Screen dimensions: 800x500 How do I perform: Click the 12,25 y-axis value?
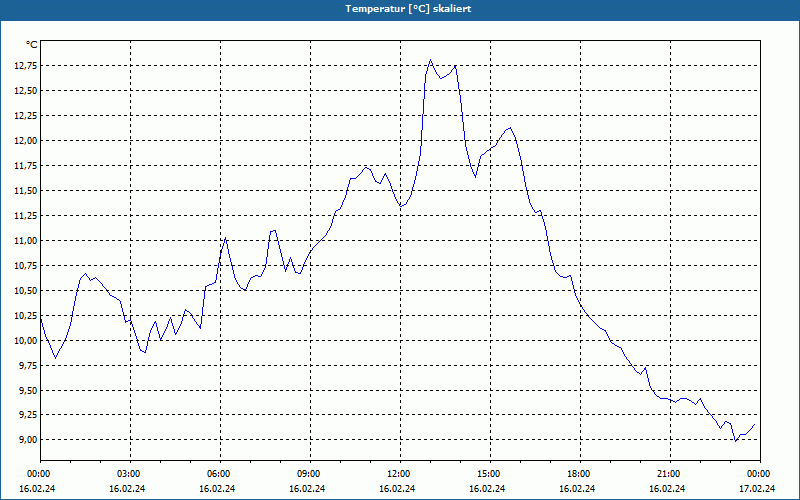pyautogui.click(x=24, y=115)
